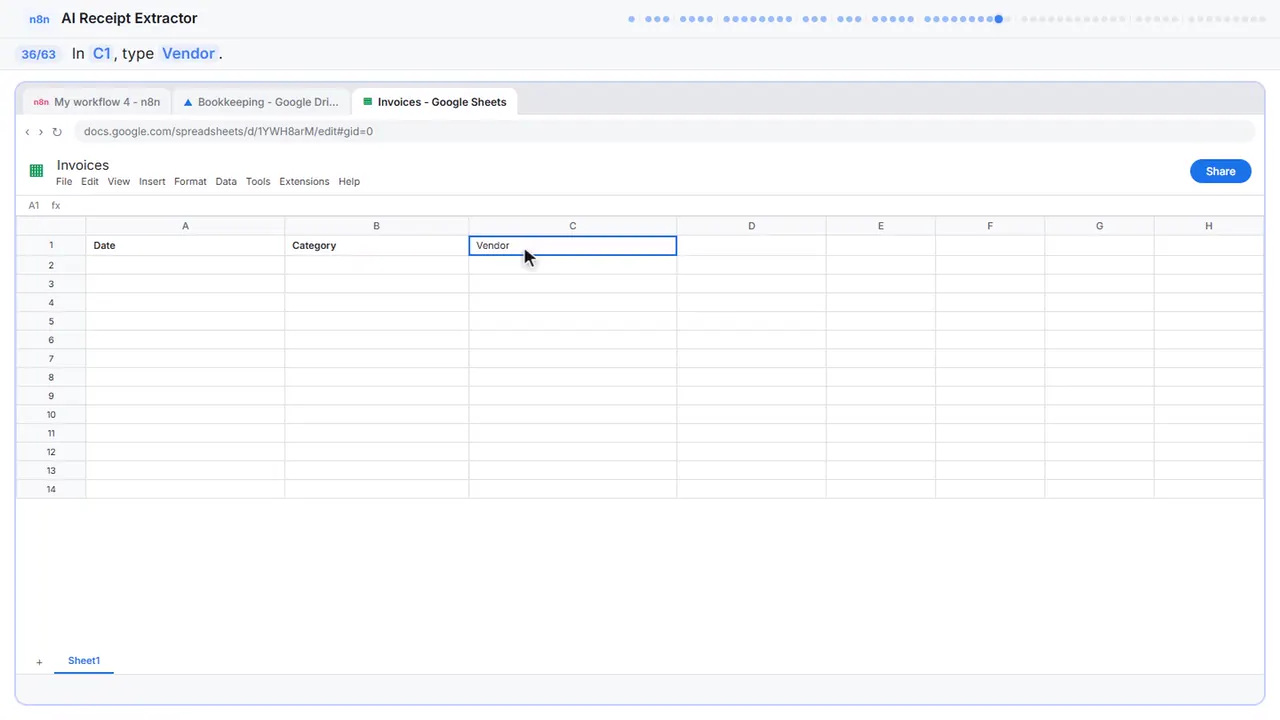The width and height of the screenshot is (1280, 720).
Task: Add a new sheet with the plus icon
Action: pyautogui.click(x=39, y=662)
